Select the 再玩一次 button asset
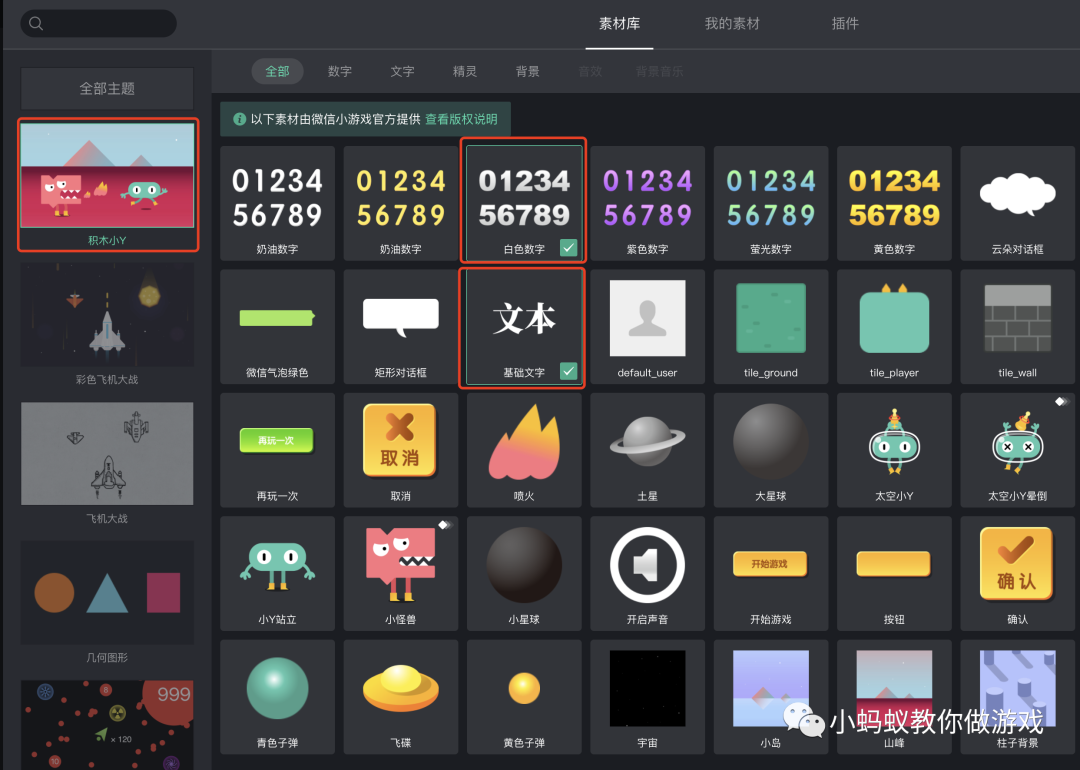Viewport: 1080px width, 770px height. tap(278, 450)
